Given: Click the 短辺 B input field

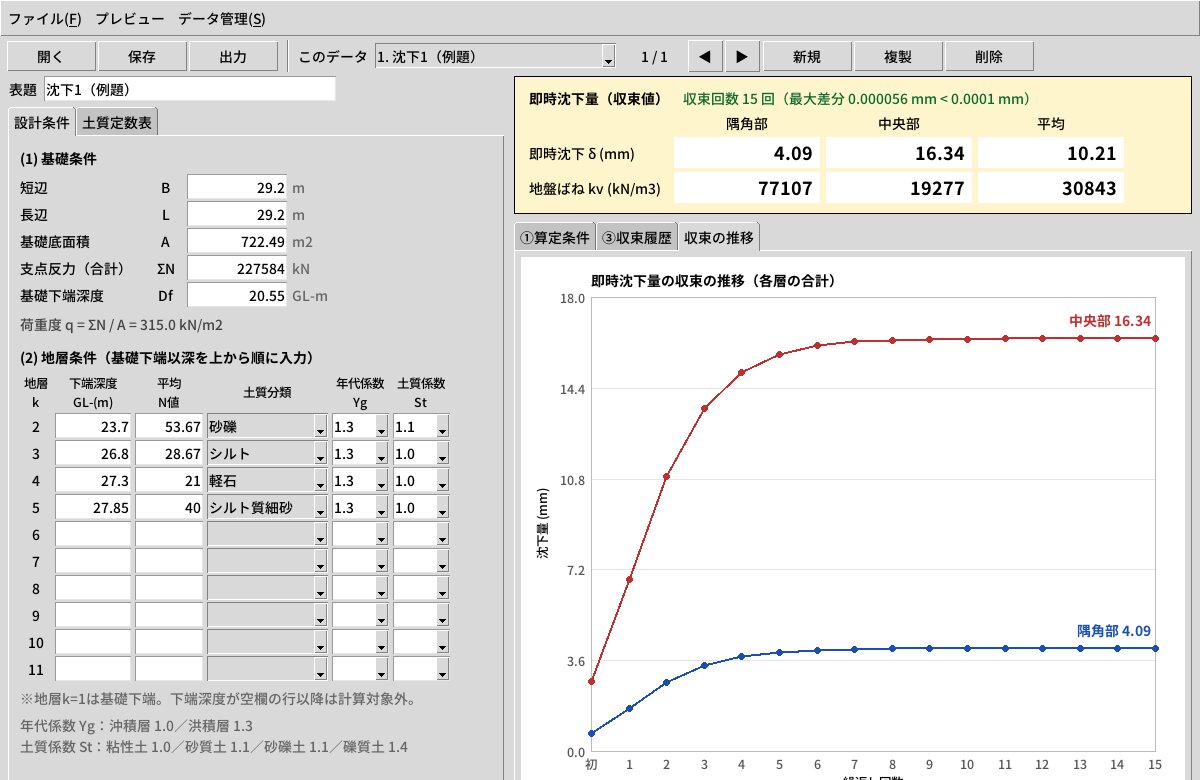Looking at the screenshot, I should [238, 188].
